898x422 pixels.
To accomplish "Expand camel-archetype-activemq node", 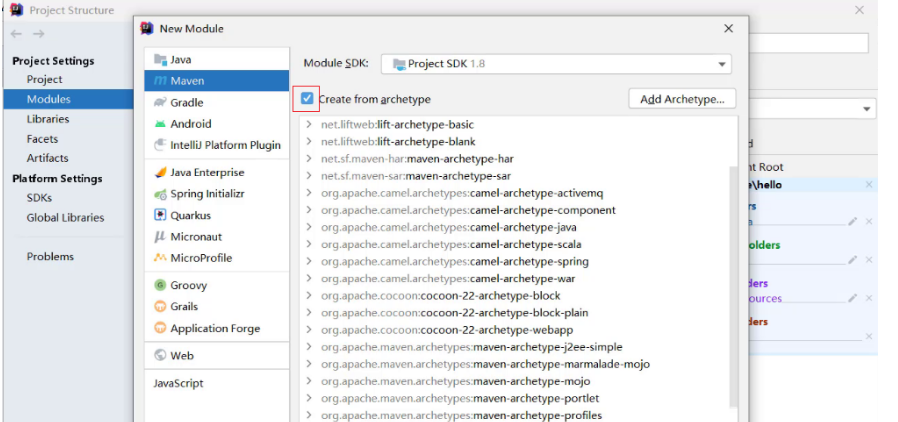I will click(x=309, y=193).
